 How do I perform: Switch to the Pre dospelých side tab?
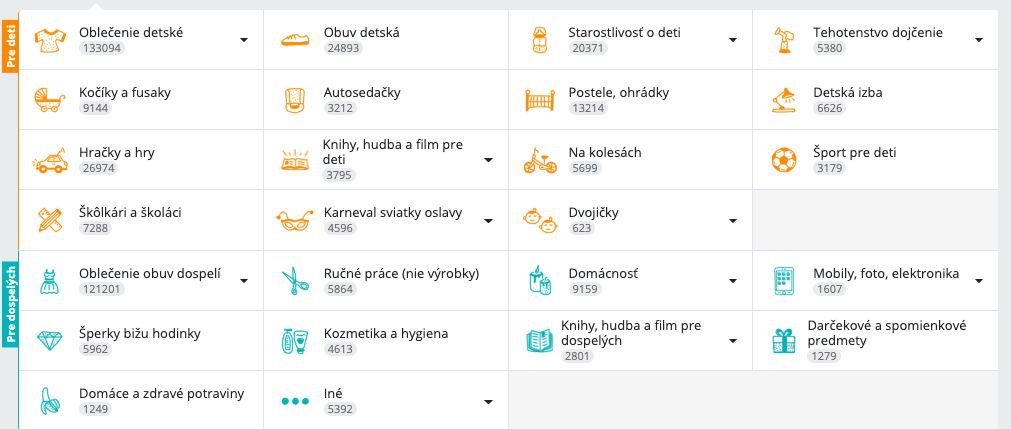[x=10, y=304]
